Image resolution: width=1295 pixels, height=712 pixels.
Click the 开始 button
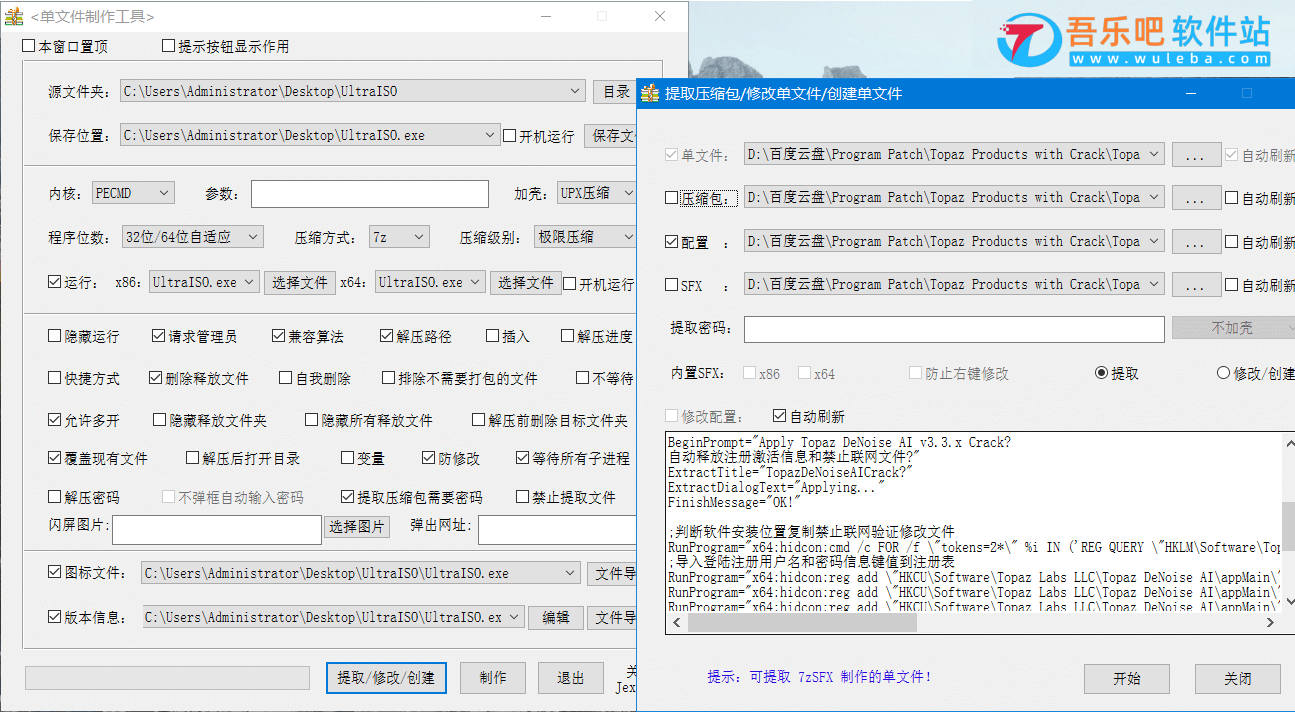tap(1127, 678)
